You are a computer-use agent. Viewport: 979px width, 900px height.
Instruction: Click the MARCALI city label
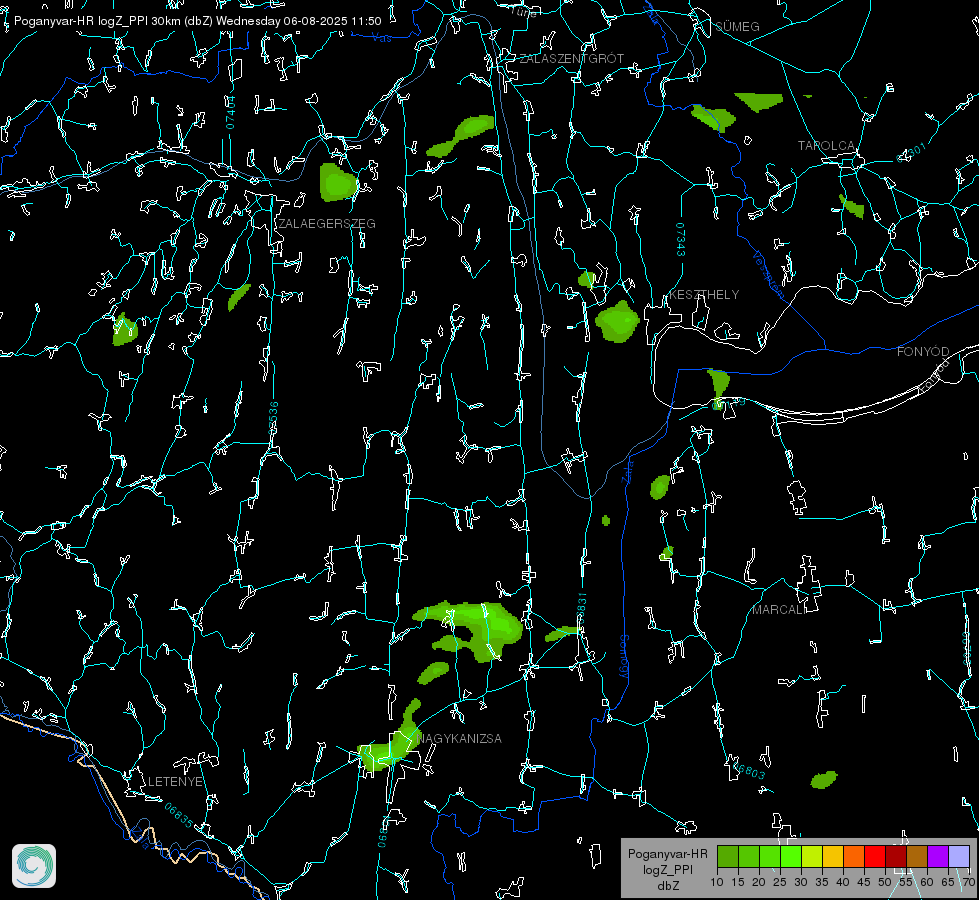coord(779,610)
